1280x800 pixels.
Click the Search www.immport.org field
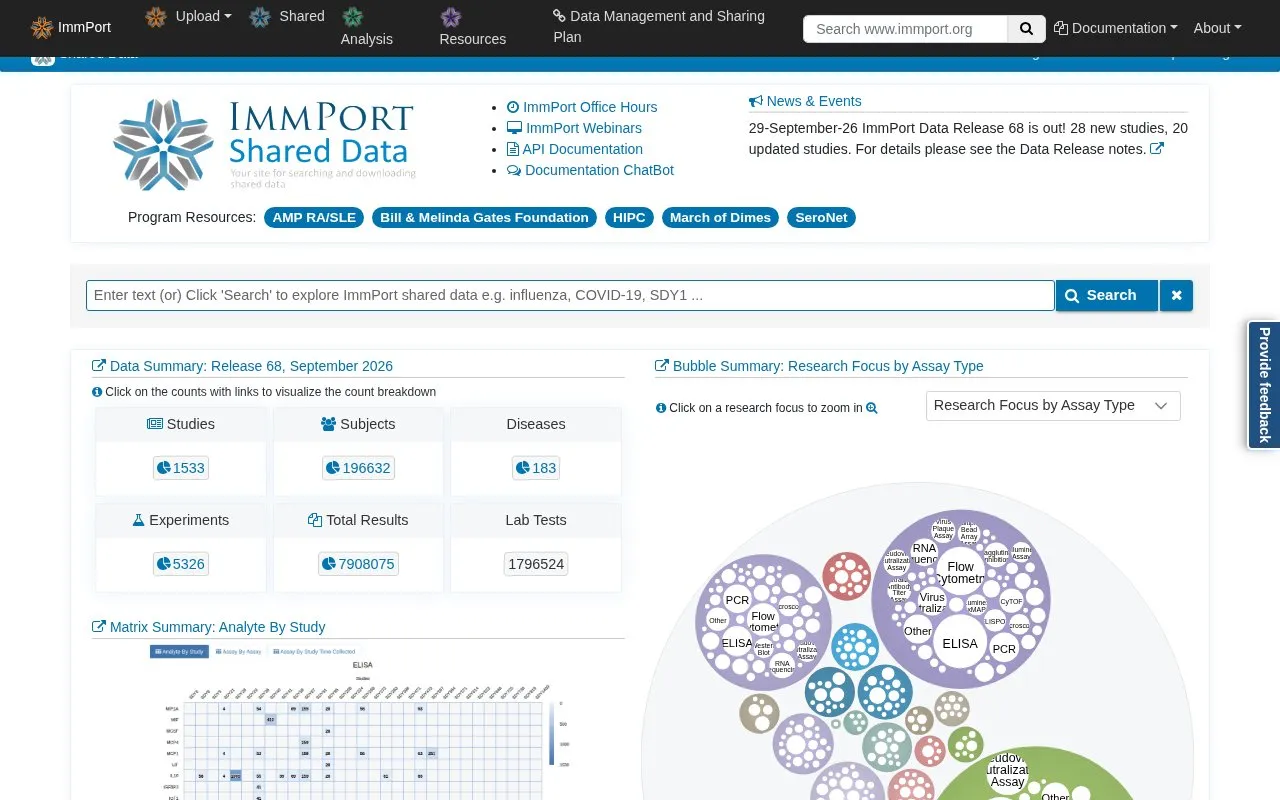[905, 29]
